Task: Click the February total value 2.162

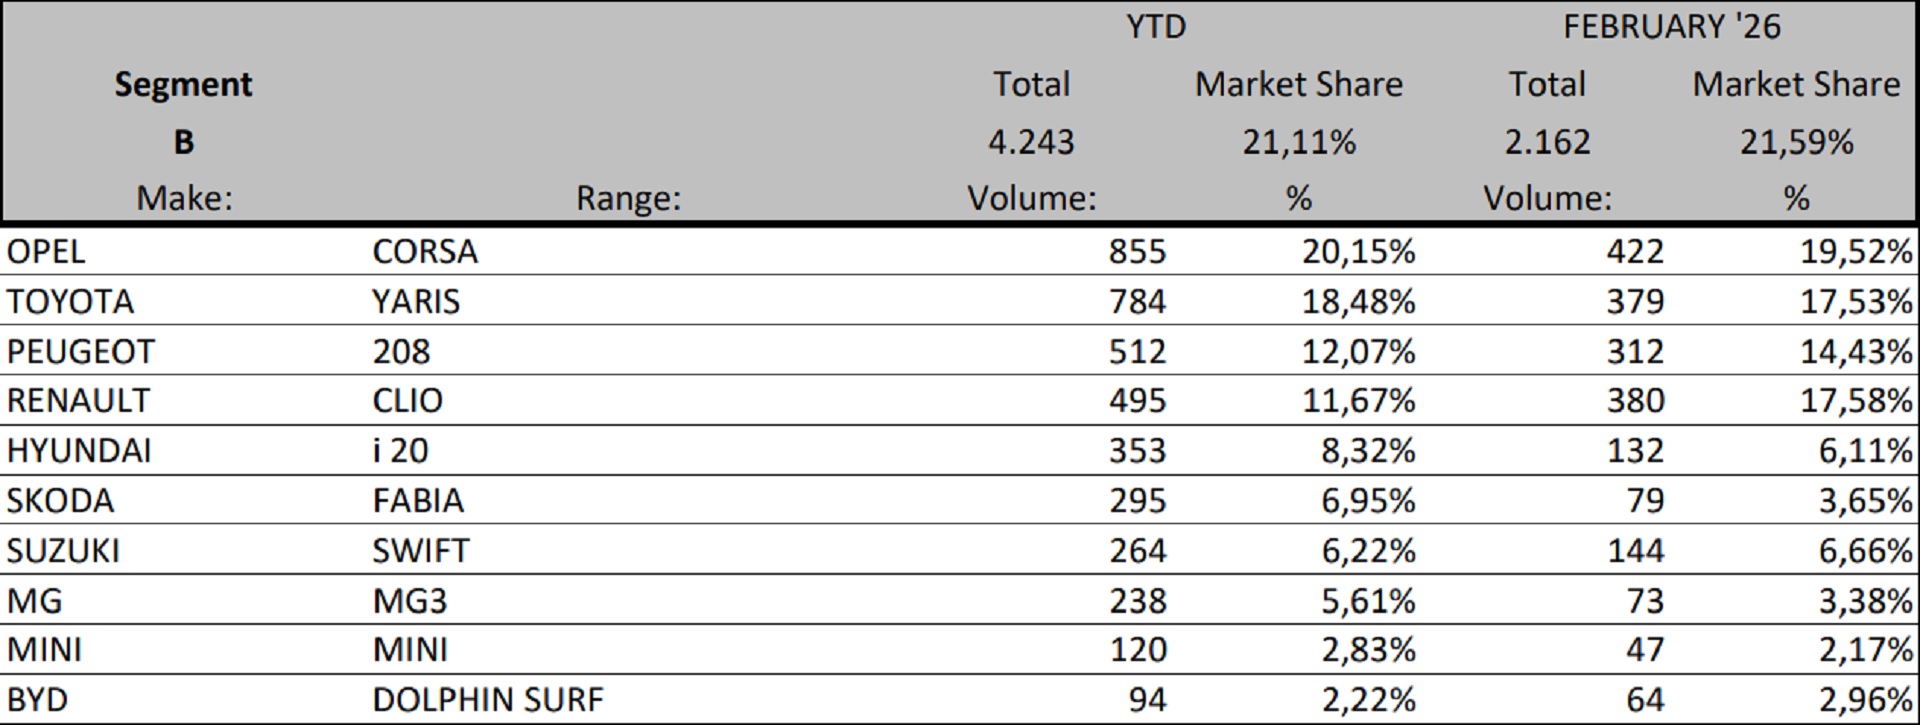Action: pos(1547,142)
